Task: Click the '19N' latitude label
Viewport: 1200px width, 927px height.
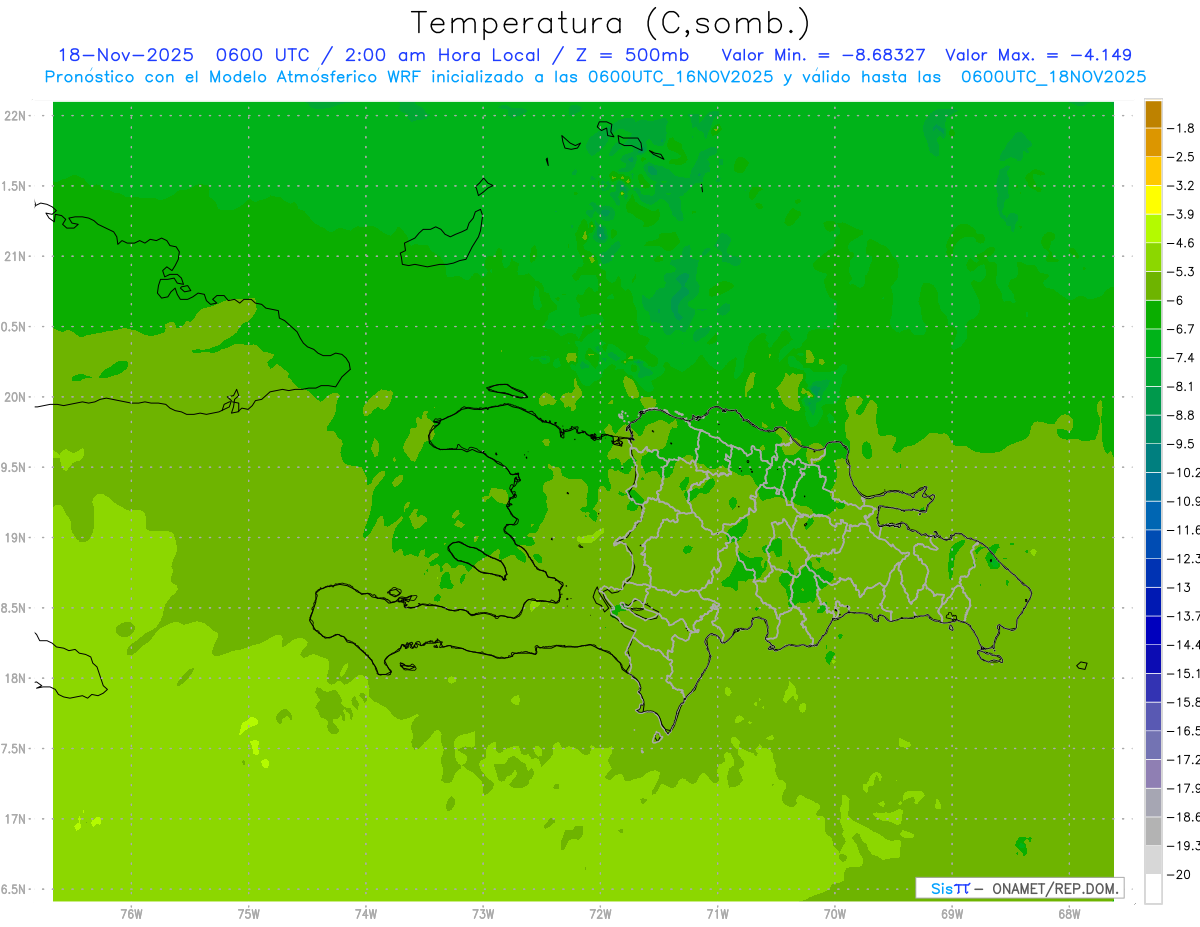Action: pos(15,538)
